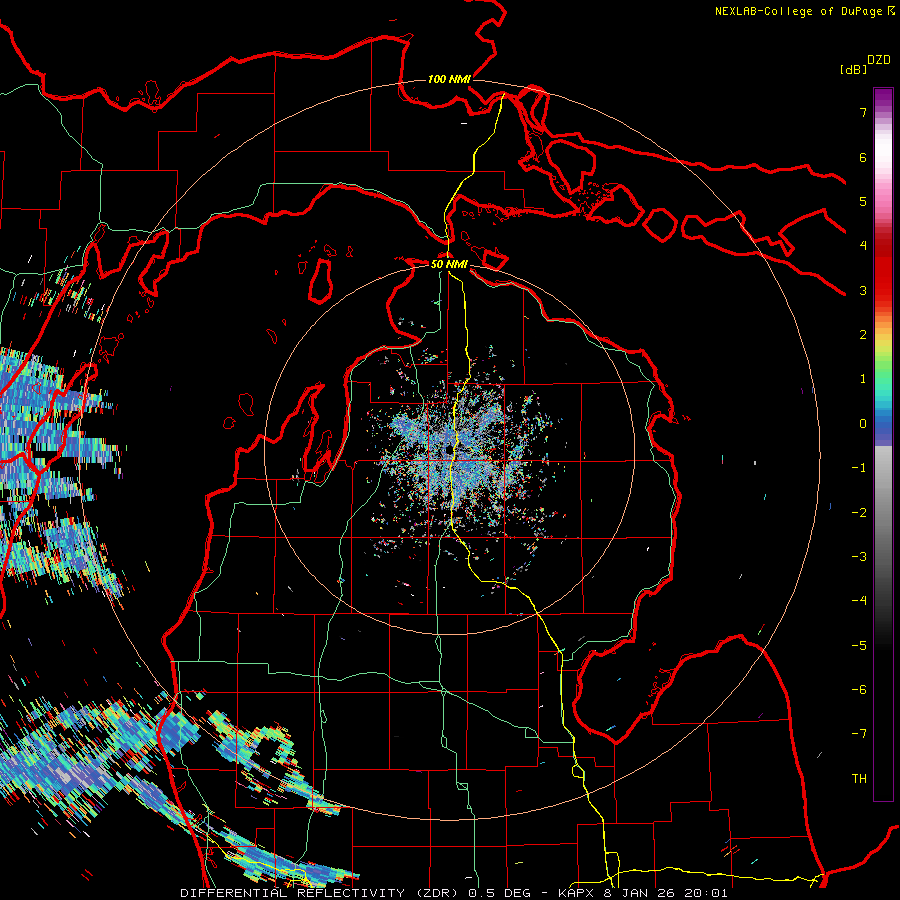Click the [dB] units label

tap(854, 69)
